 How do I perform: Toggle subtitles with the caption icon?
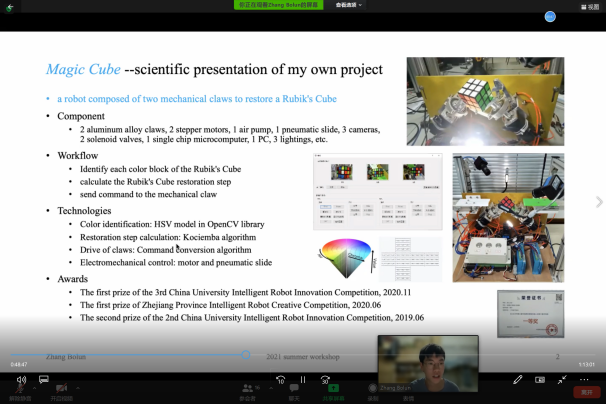(43, 380)
